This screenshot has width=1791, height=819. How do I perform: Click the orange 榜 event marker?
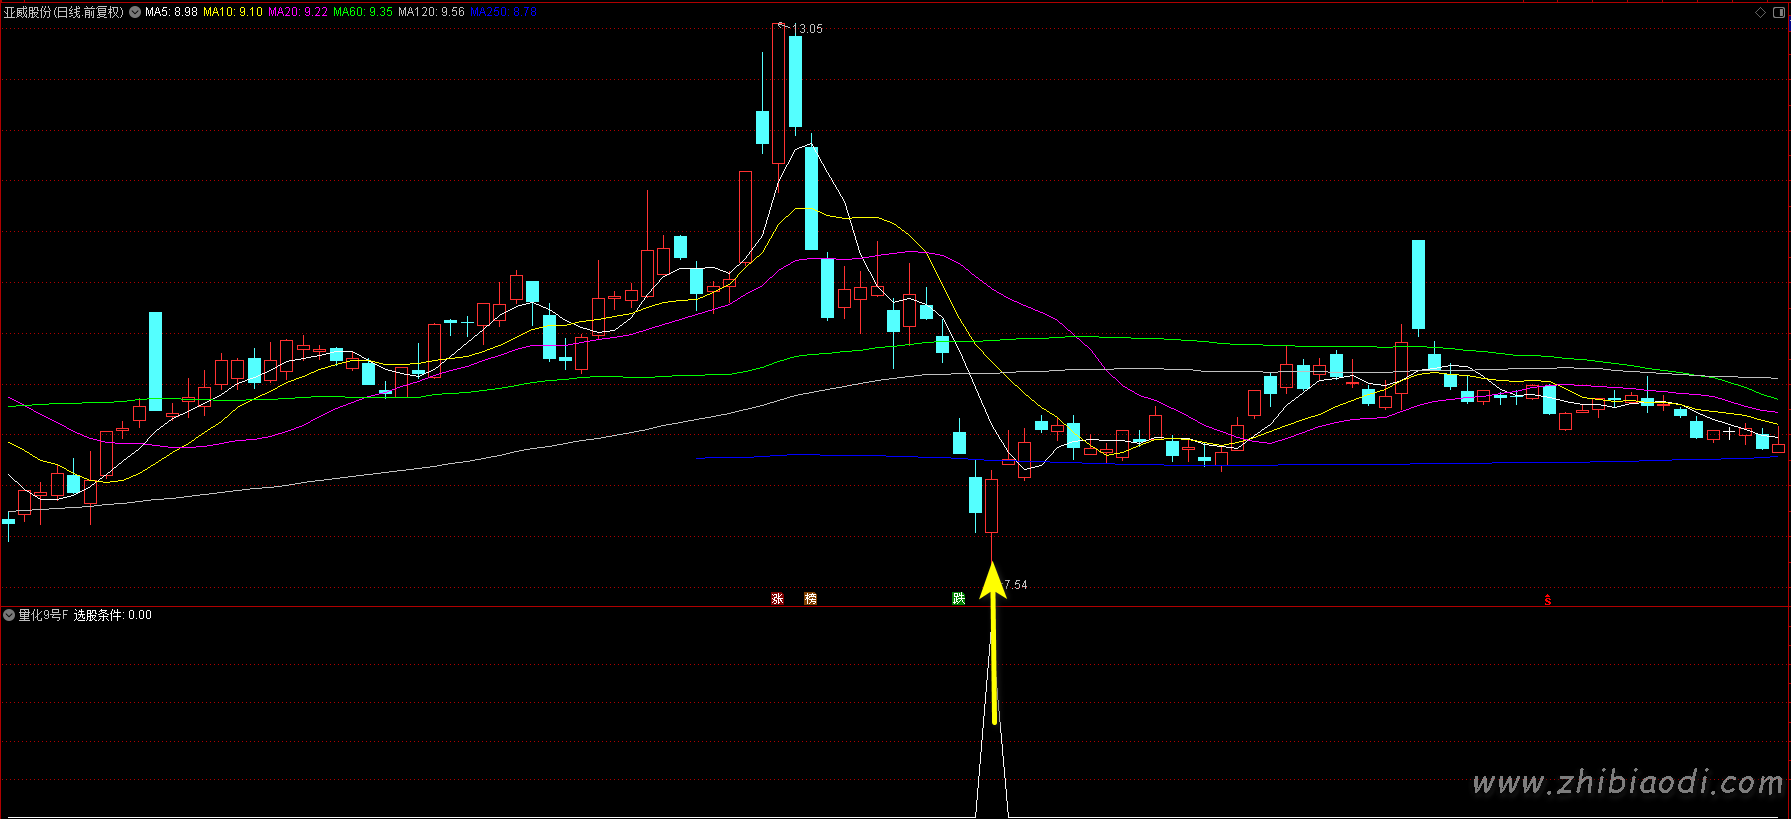pos(810,599)
